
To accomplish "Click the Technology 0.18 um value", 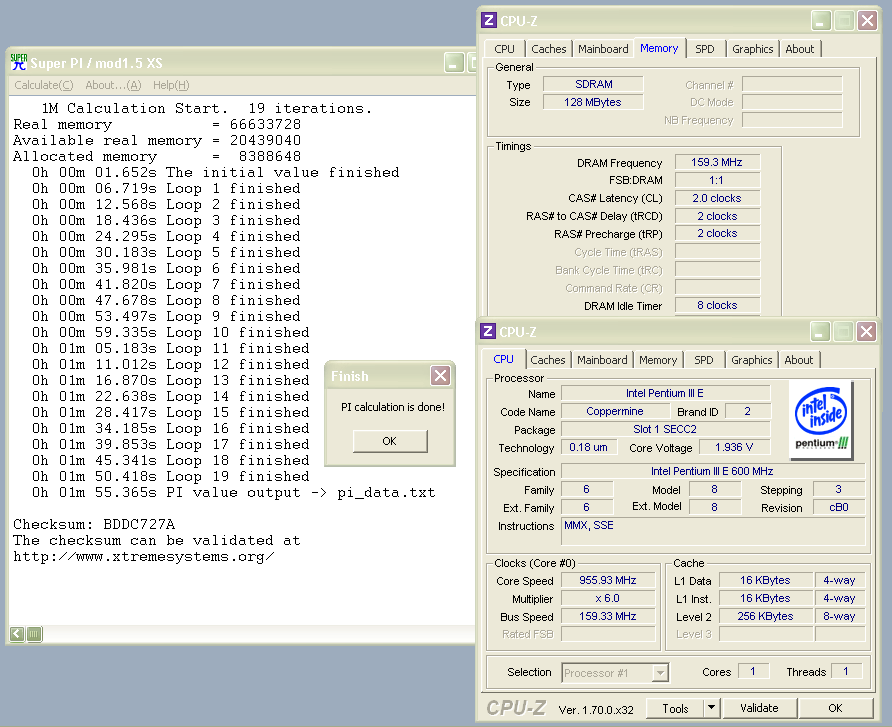I will coord(588,447).
